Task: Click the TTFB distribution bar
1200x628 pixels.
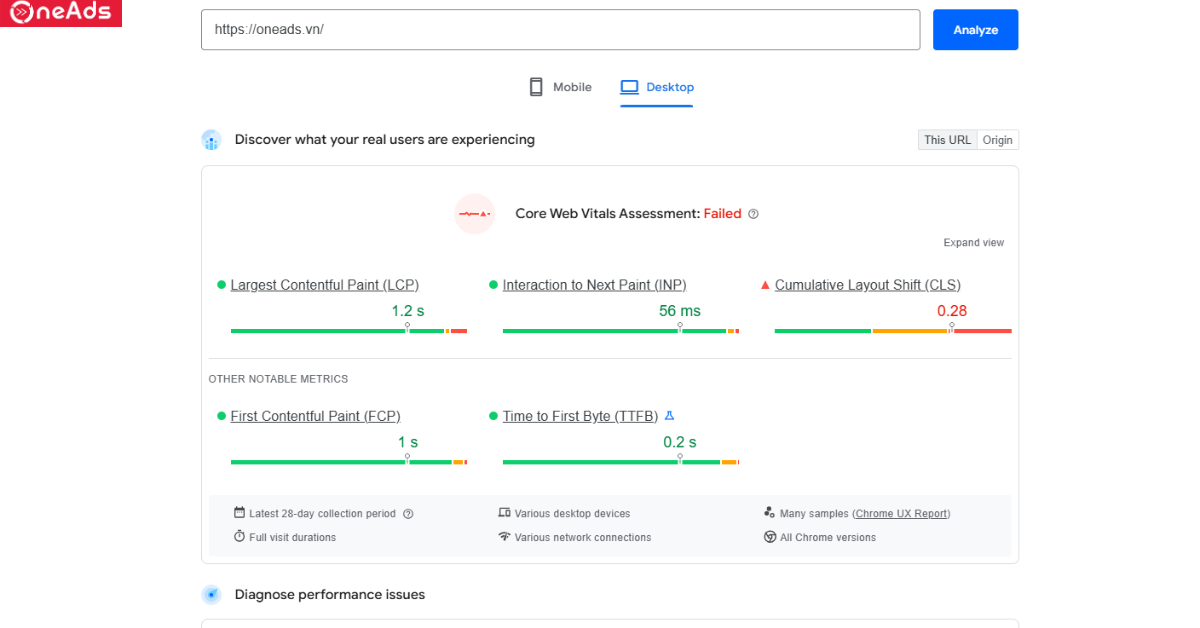Action: pos(621,462)
